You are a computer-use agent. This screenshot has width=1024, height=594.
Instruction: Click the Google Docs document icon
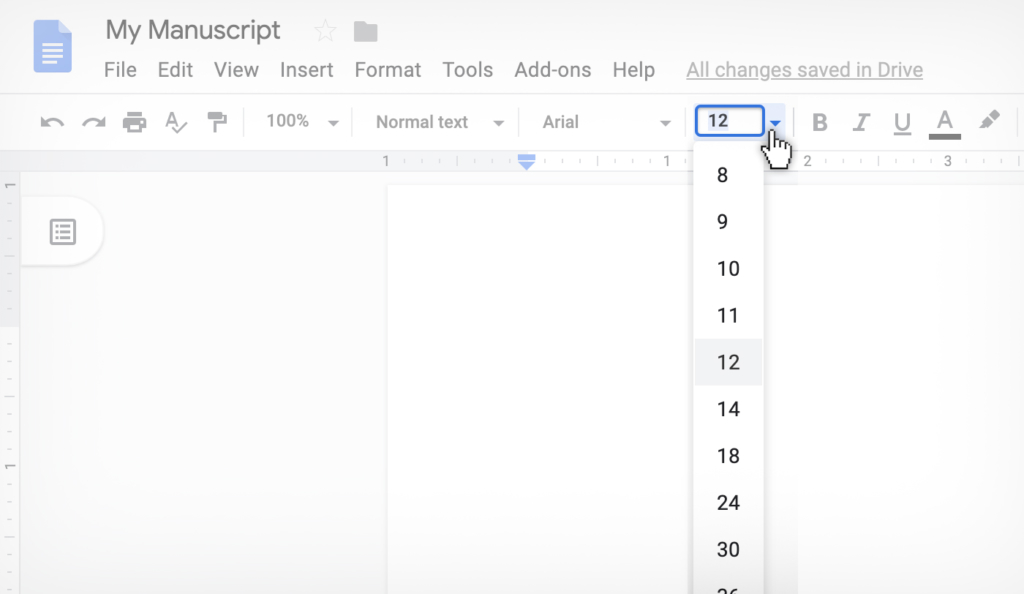tap(52, 46)
